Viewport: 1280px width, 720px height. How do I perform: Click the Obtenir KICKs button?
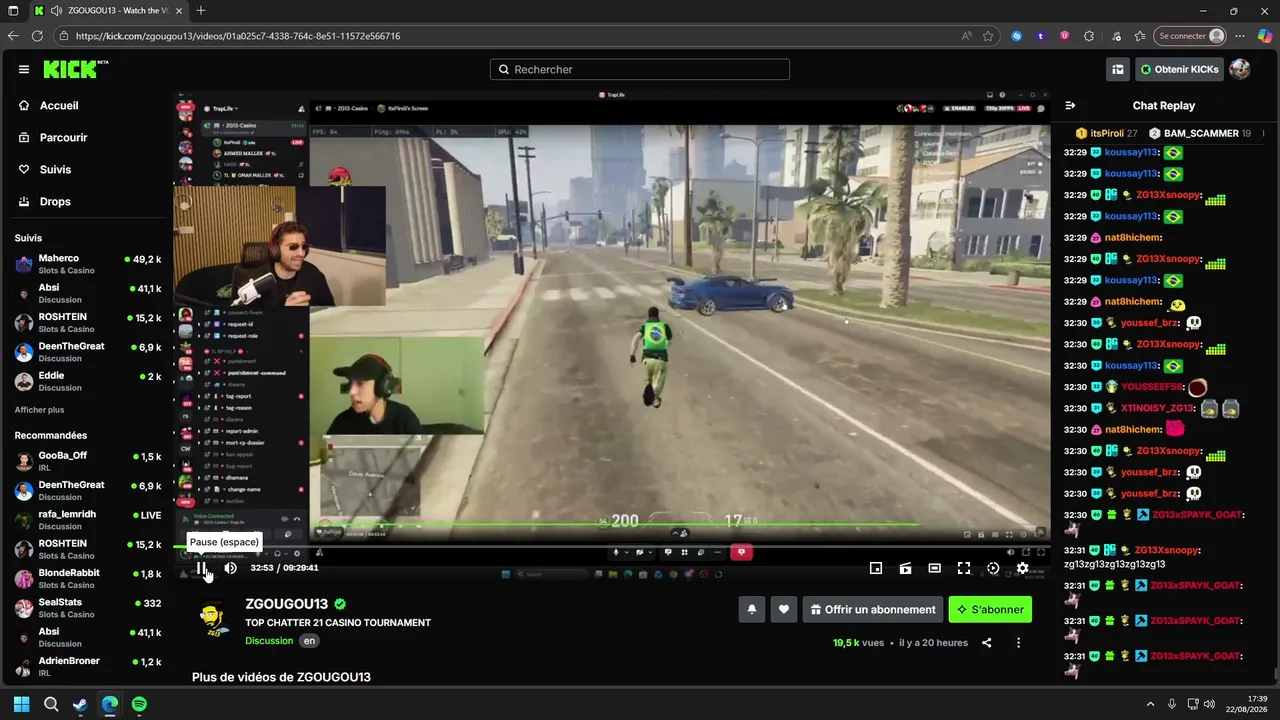(1179, 69)
